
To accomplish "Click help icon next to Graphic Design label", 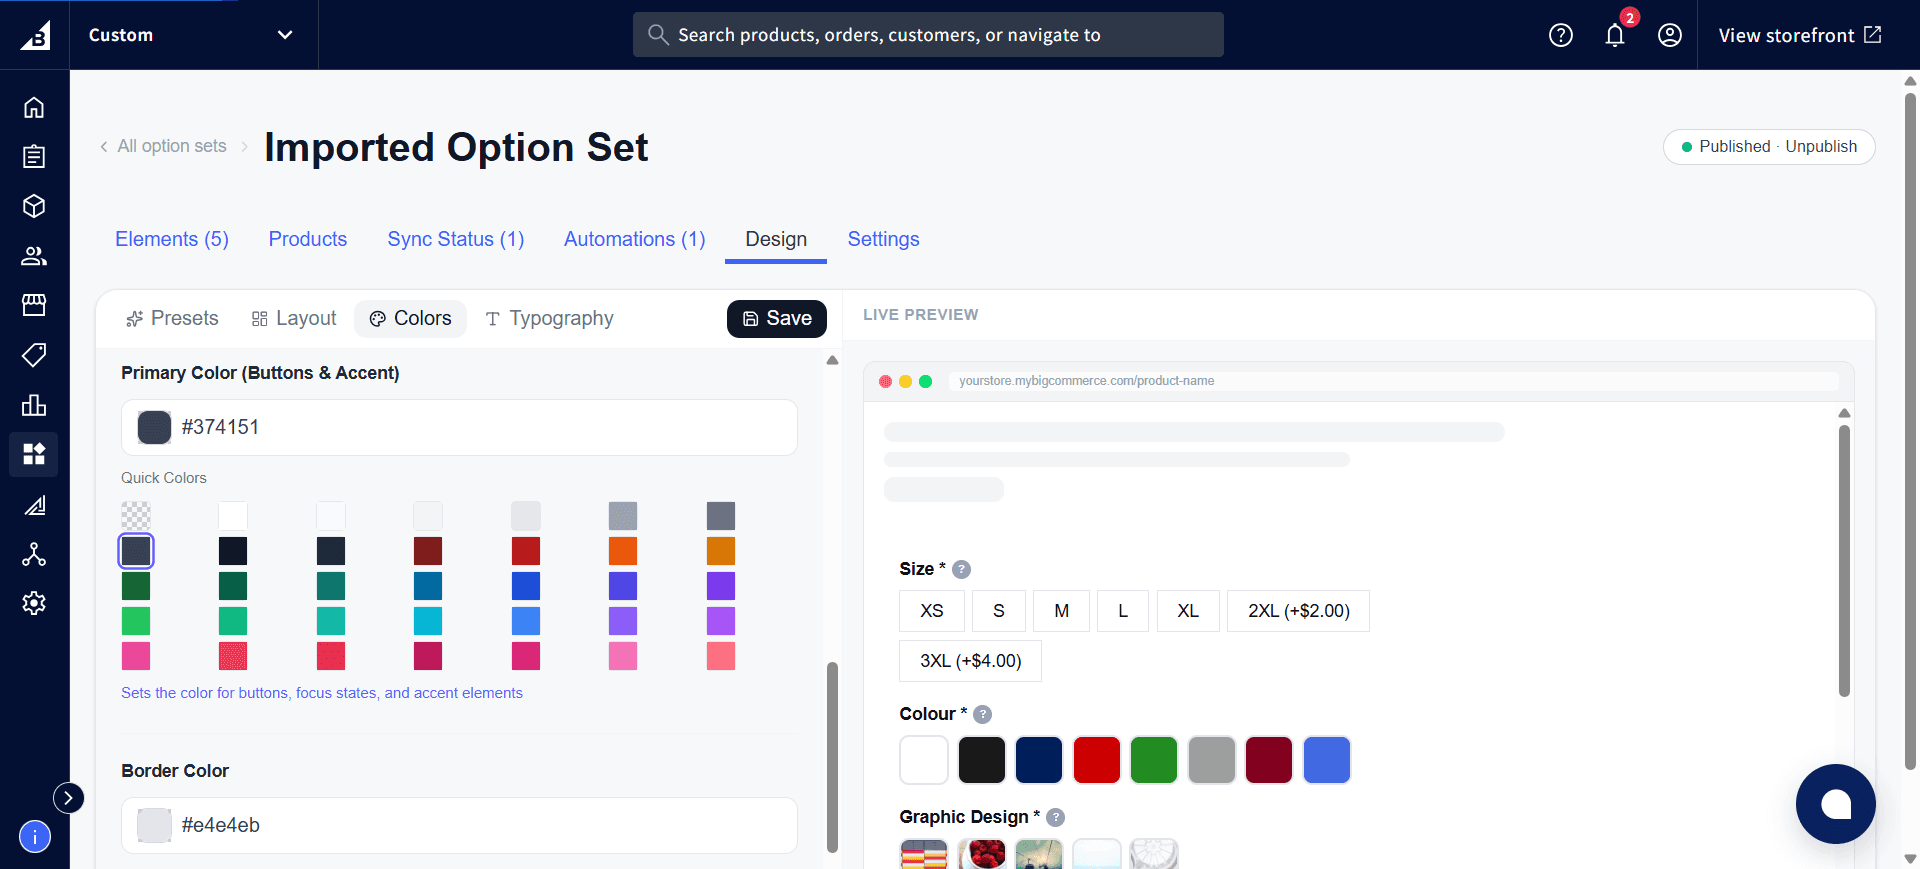I will (1055, 817).
